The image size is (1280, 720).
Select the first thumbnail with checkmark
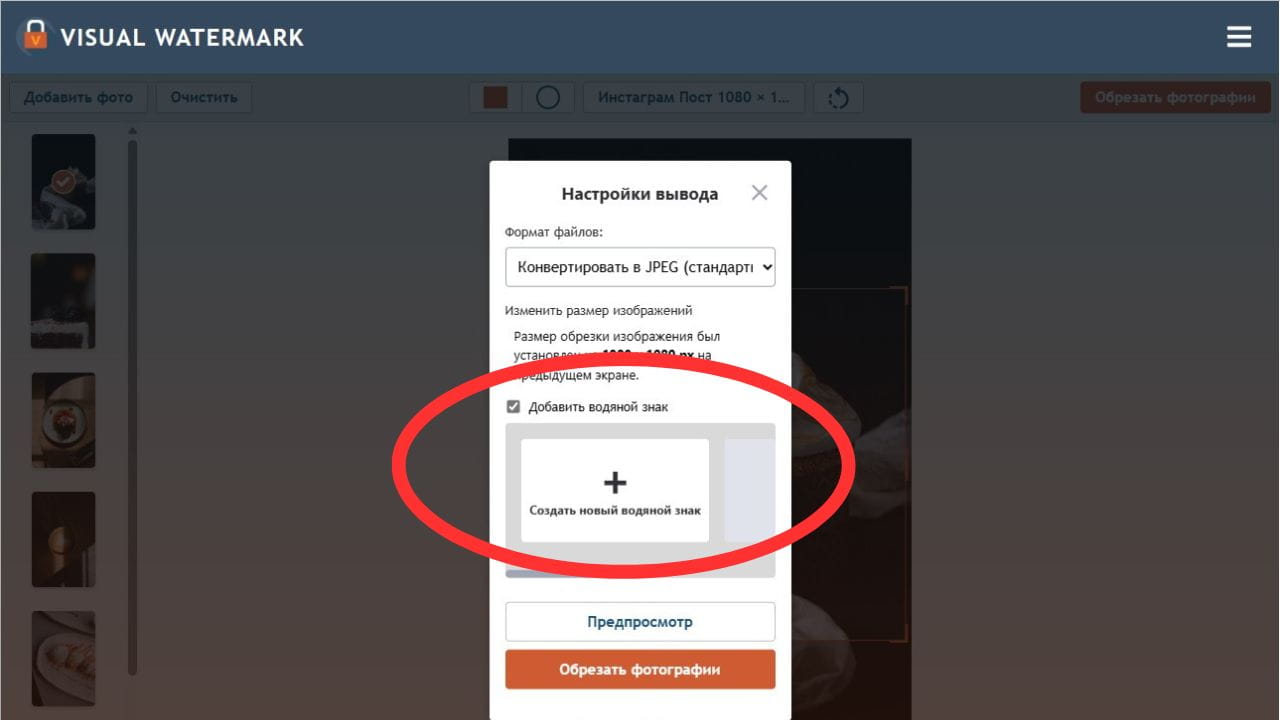(x=63, y=182)
